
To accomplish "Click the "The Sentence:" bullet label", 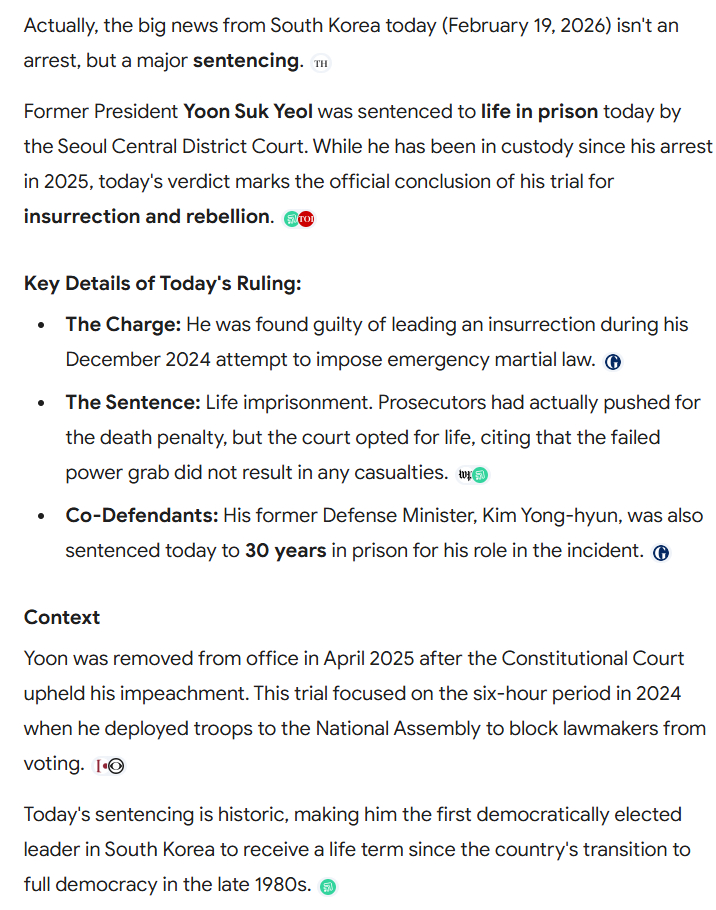I will [133, 402].
